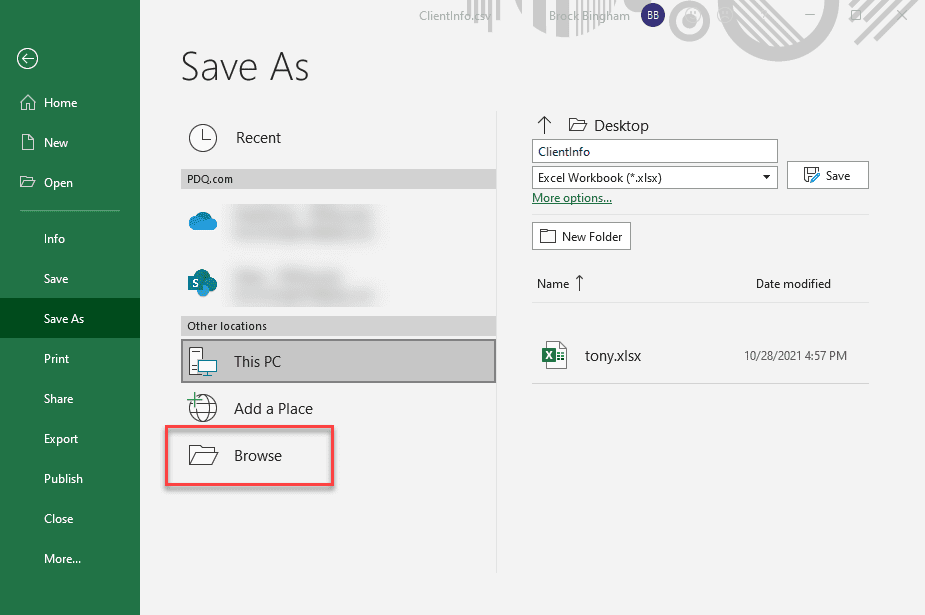Click the Browse folder icon
This screenshot has height=615, width=925.
[204, 455]
